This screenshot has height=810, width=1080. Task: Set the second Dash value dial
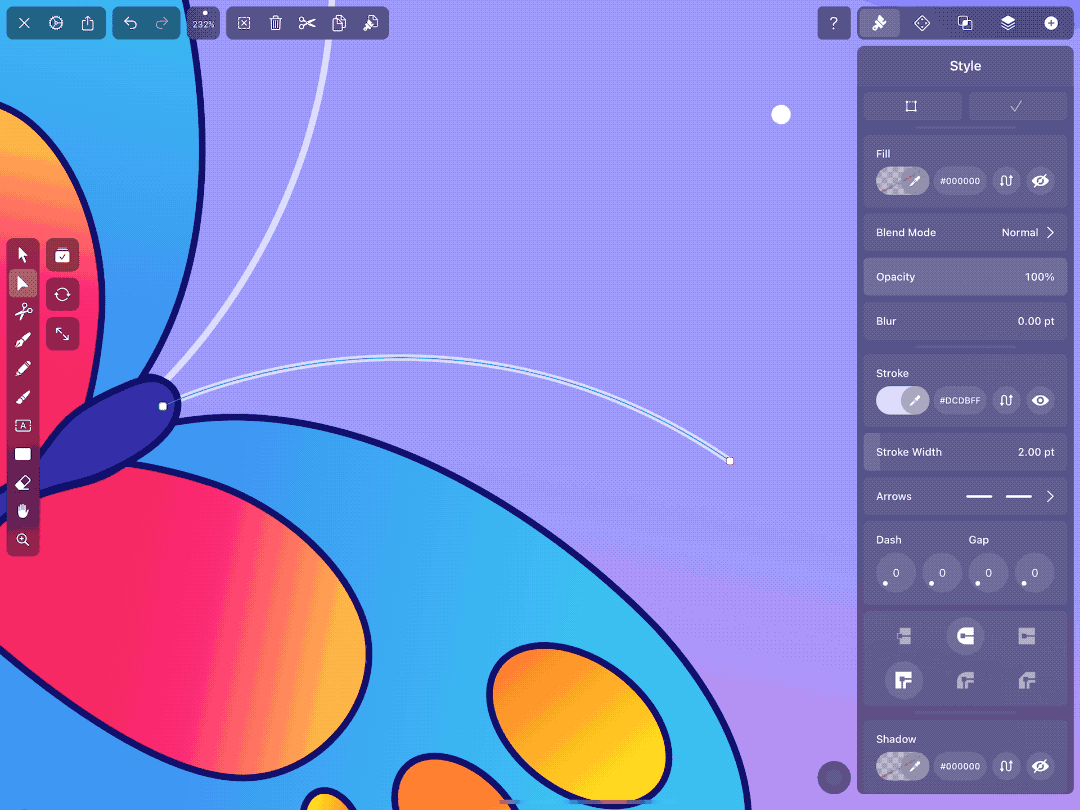(942, 572)
